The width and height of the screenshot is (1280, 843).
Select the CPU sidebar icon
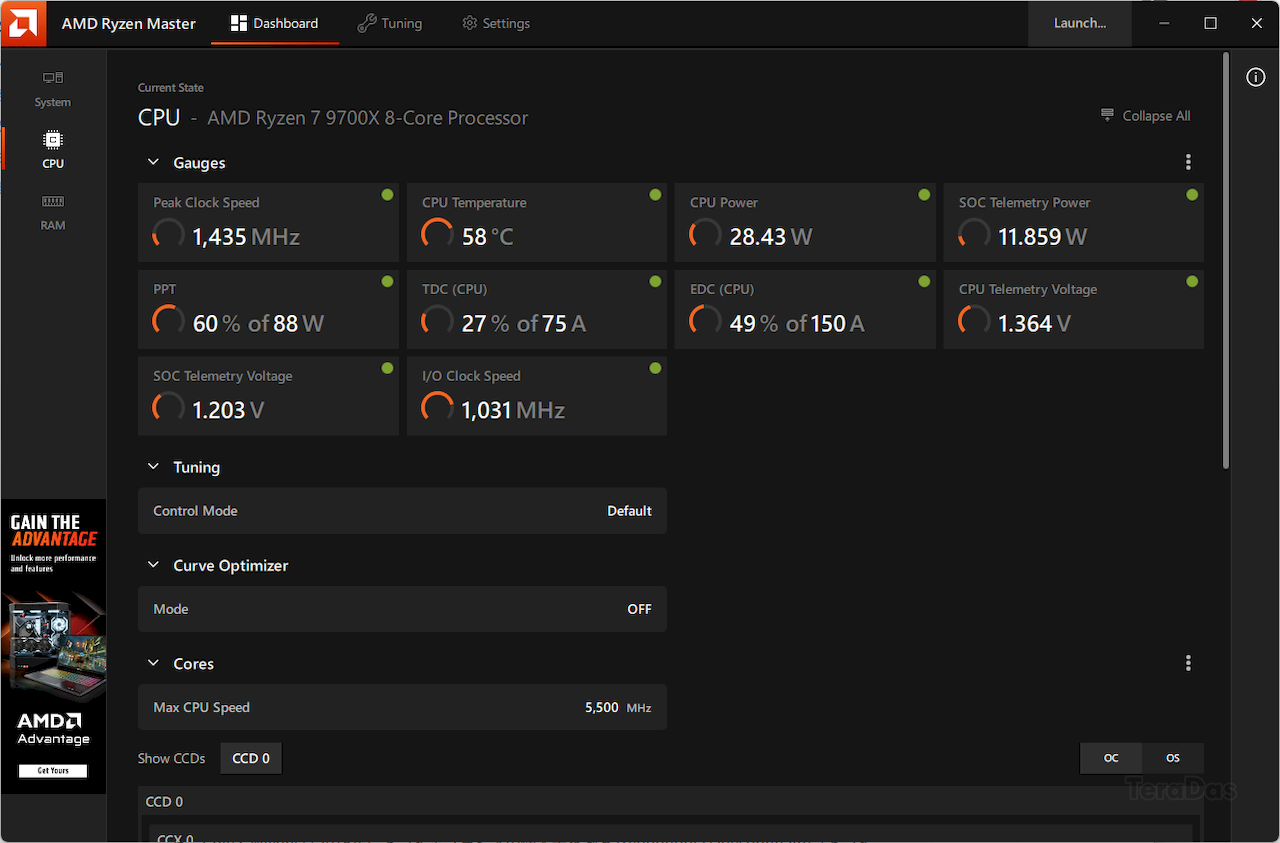pos(53,148)
